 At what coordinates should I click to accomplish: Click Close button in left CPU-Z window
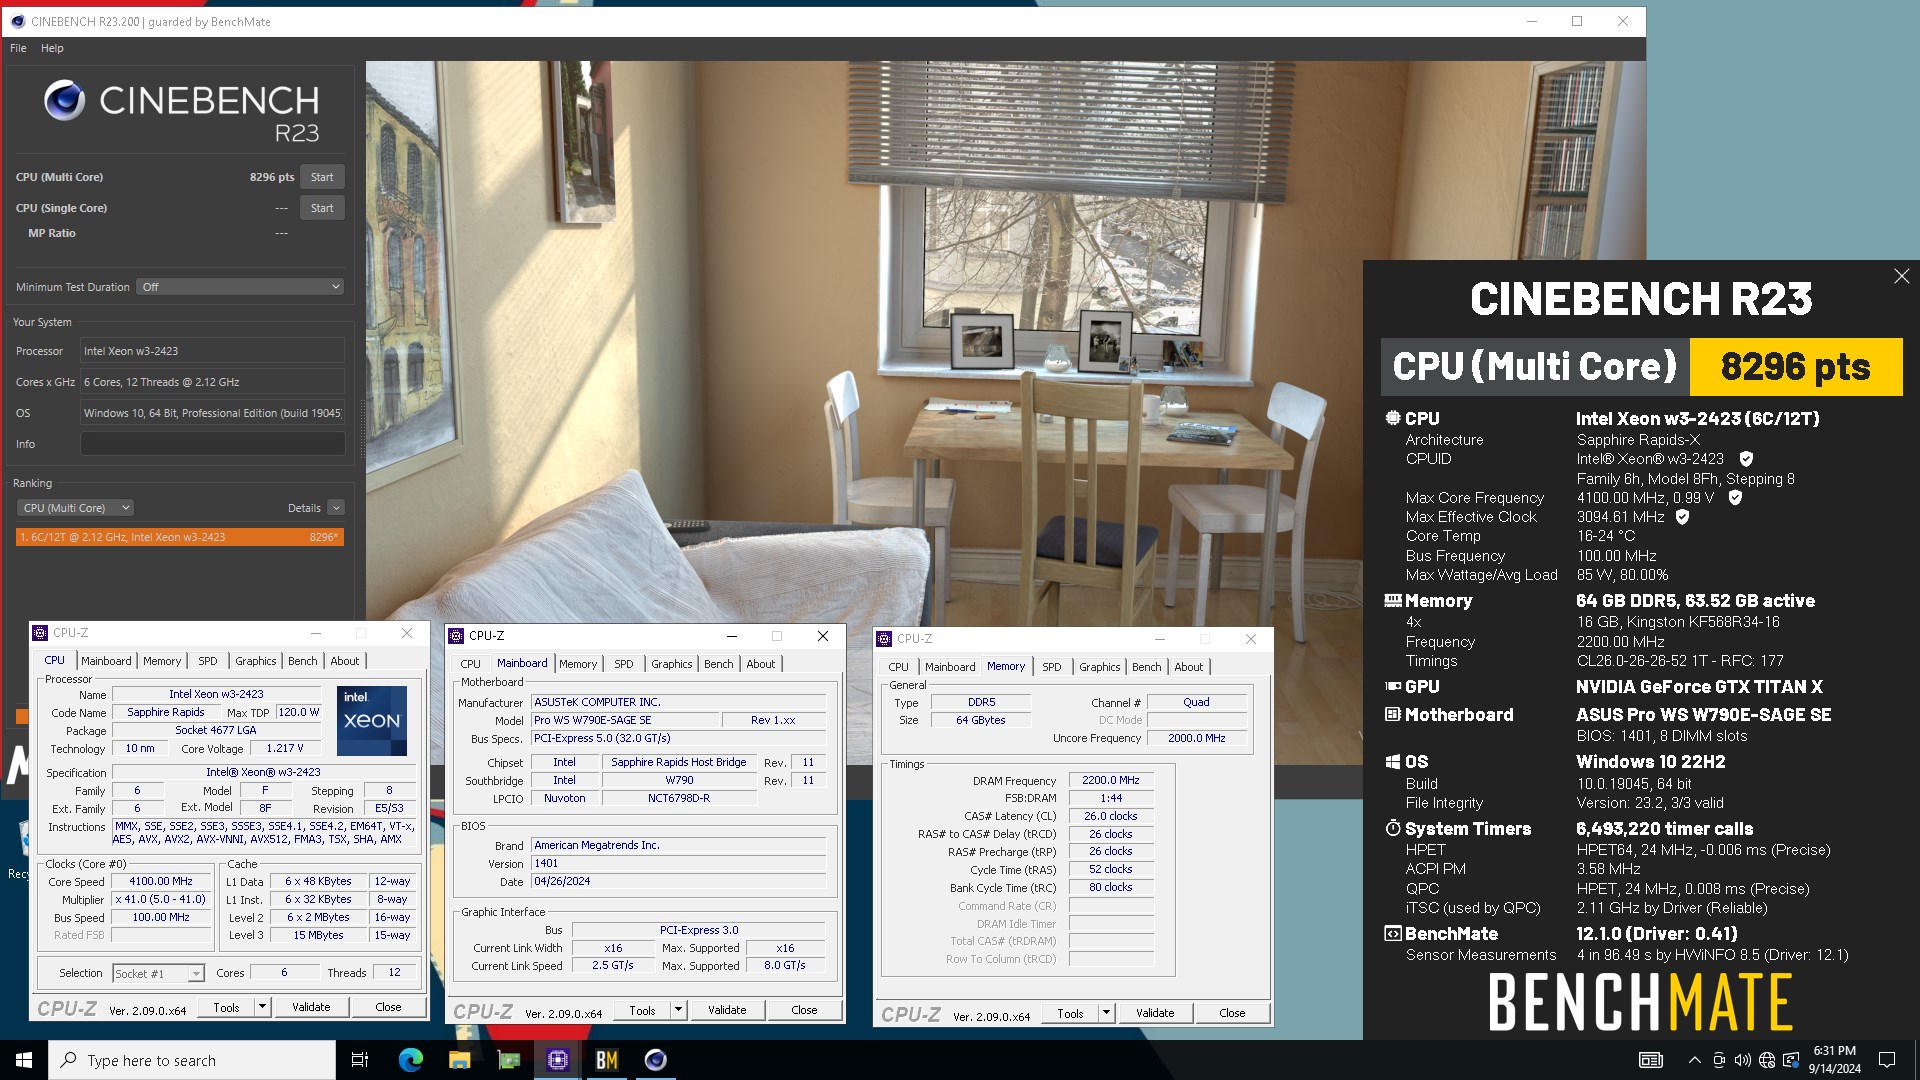coord(388,1007)
